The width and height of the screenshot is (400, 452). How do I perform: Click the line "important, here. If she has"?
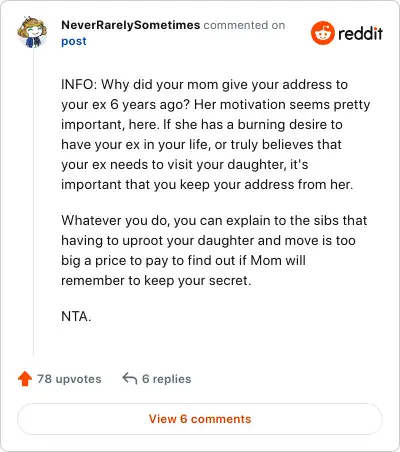point(202,124)
